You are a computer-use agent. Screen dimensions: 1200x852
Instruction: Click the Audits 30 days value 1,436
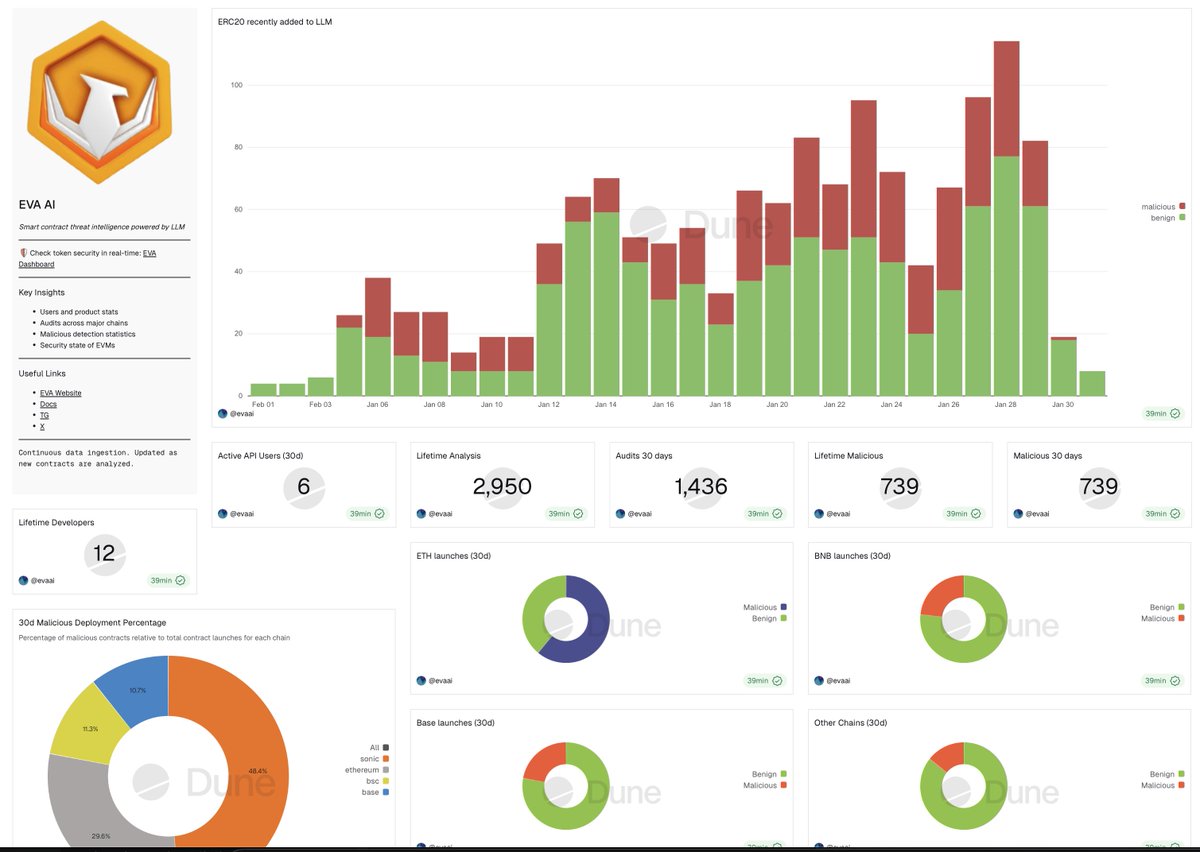[x=700, y=486]
